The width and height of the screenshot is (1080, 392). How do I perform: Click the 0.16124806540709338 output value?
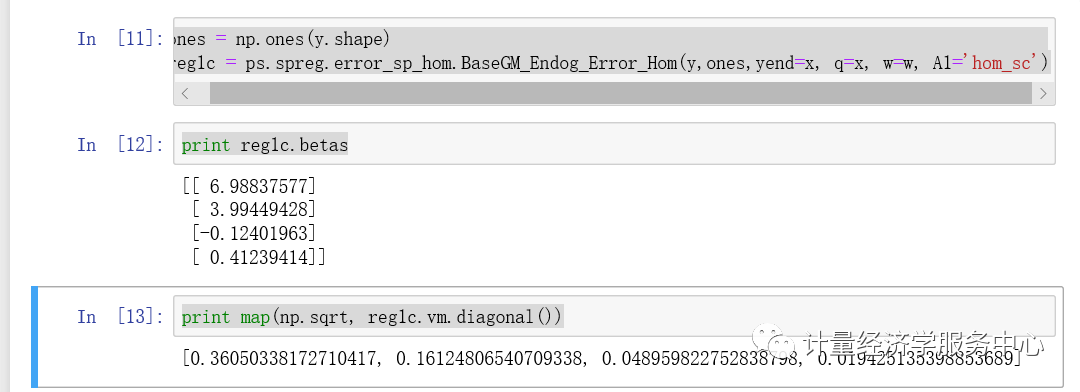tap(492, 359)
